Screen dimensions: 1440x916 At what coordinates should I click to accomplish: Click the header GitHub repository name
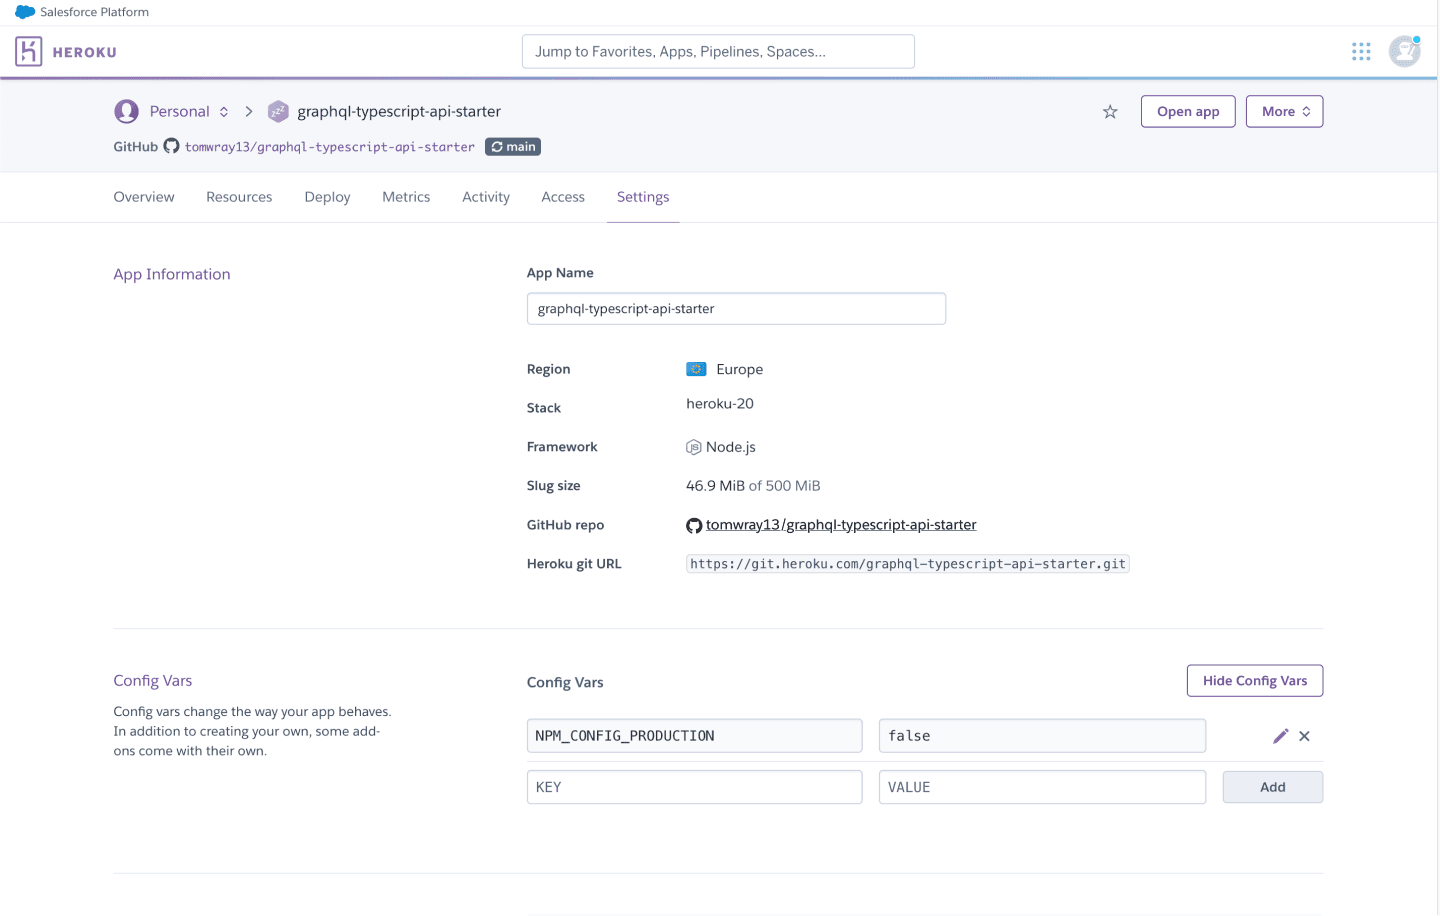330,147
